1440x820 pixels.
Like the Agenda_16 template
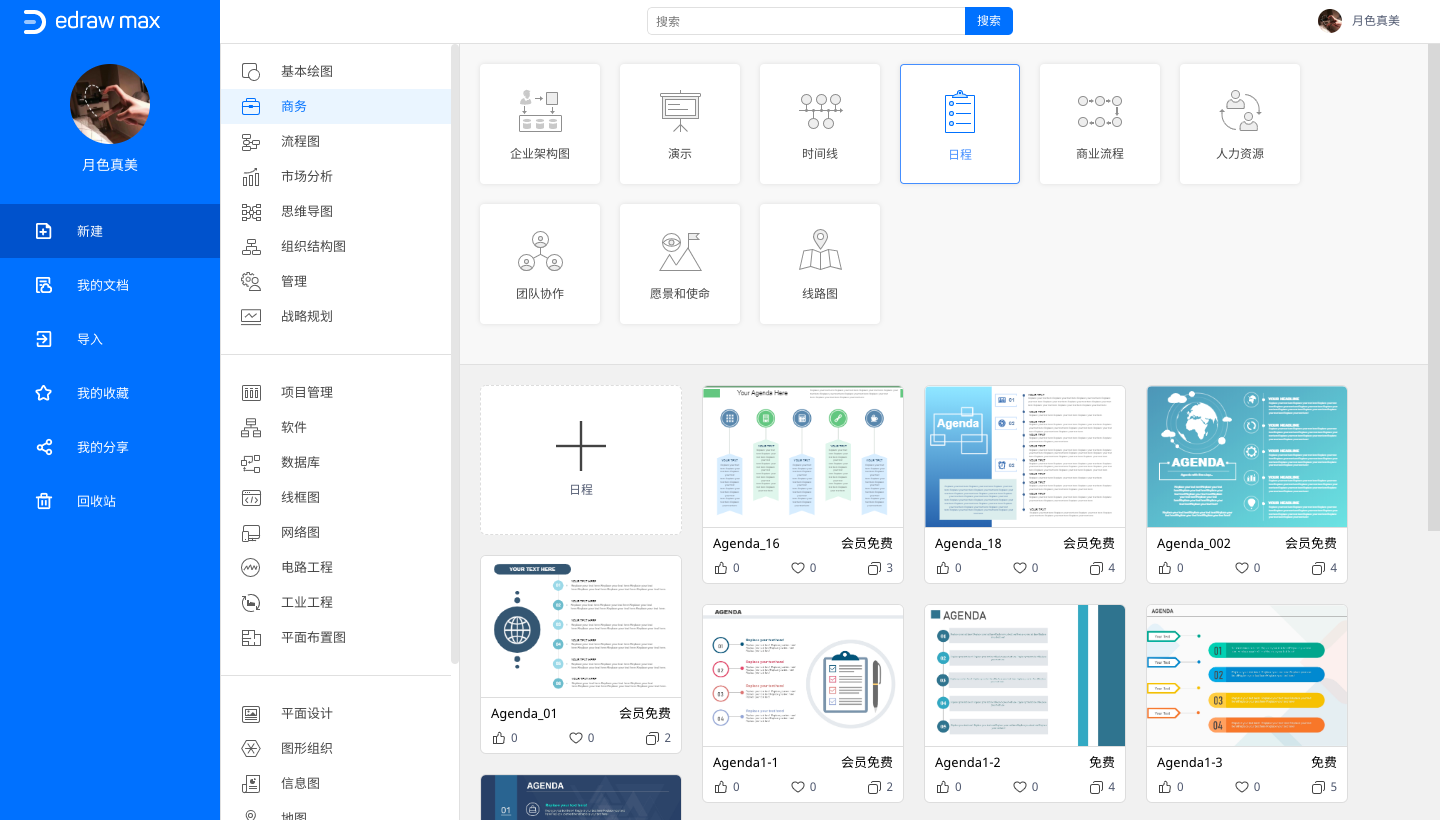tap(722, 568)
